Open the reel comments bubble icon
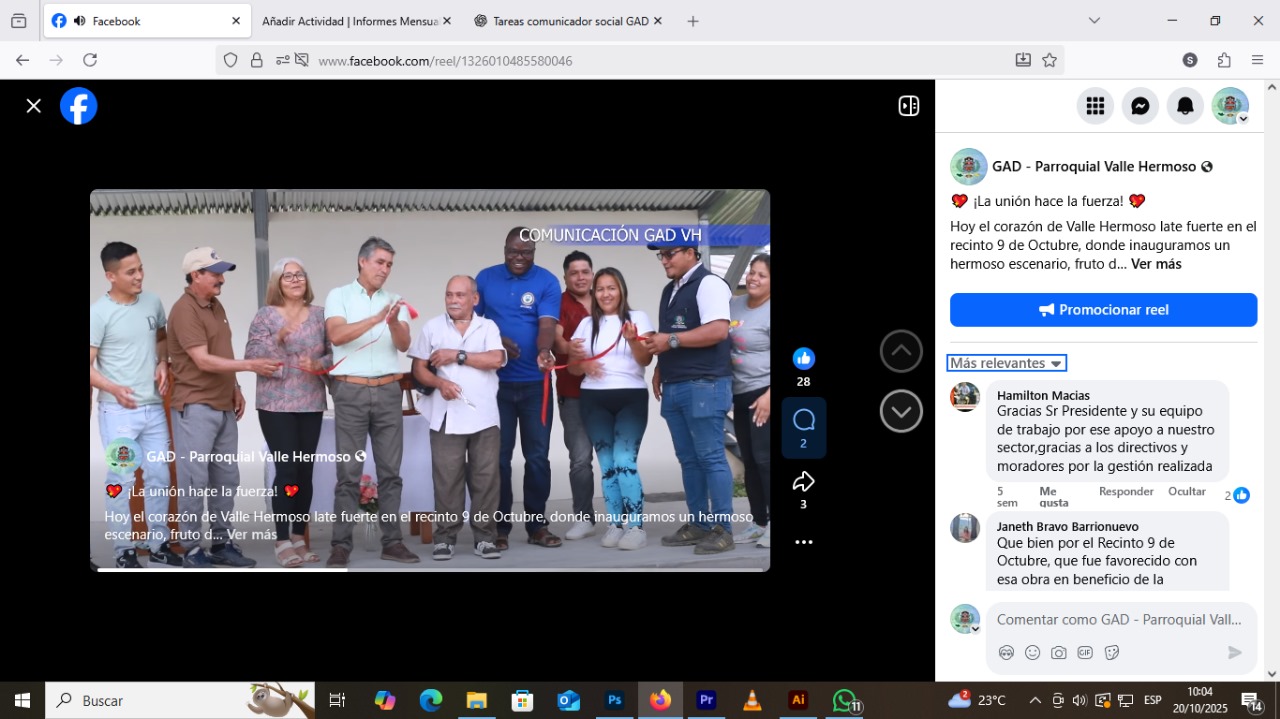This screenshot has width=1280, height=719. (x=803, y=420)
